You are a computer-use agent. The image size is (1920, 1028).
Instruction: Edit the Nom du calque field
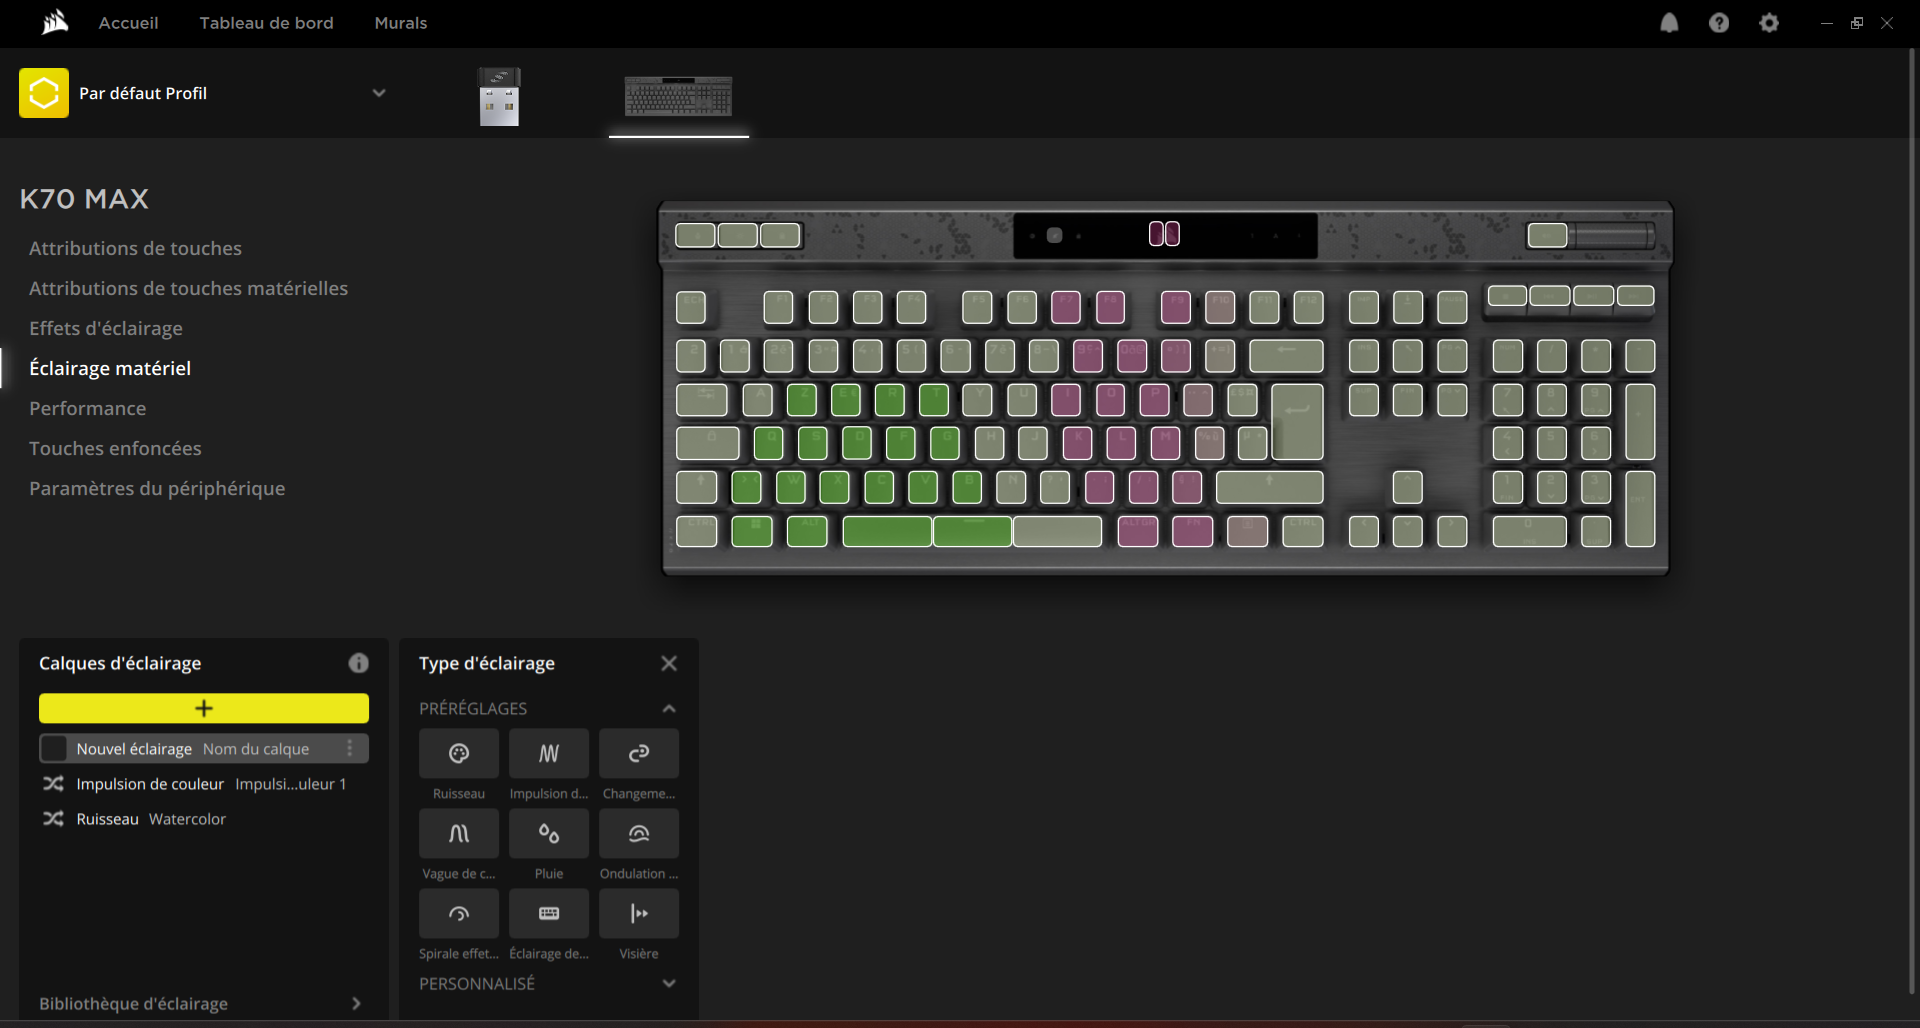pos(256,749)
